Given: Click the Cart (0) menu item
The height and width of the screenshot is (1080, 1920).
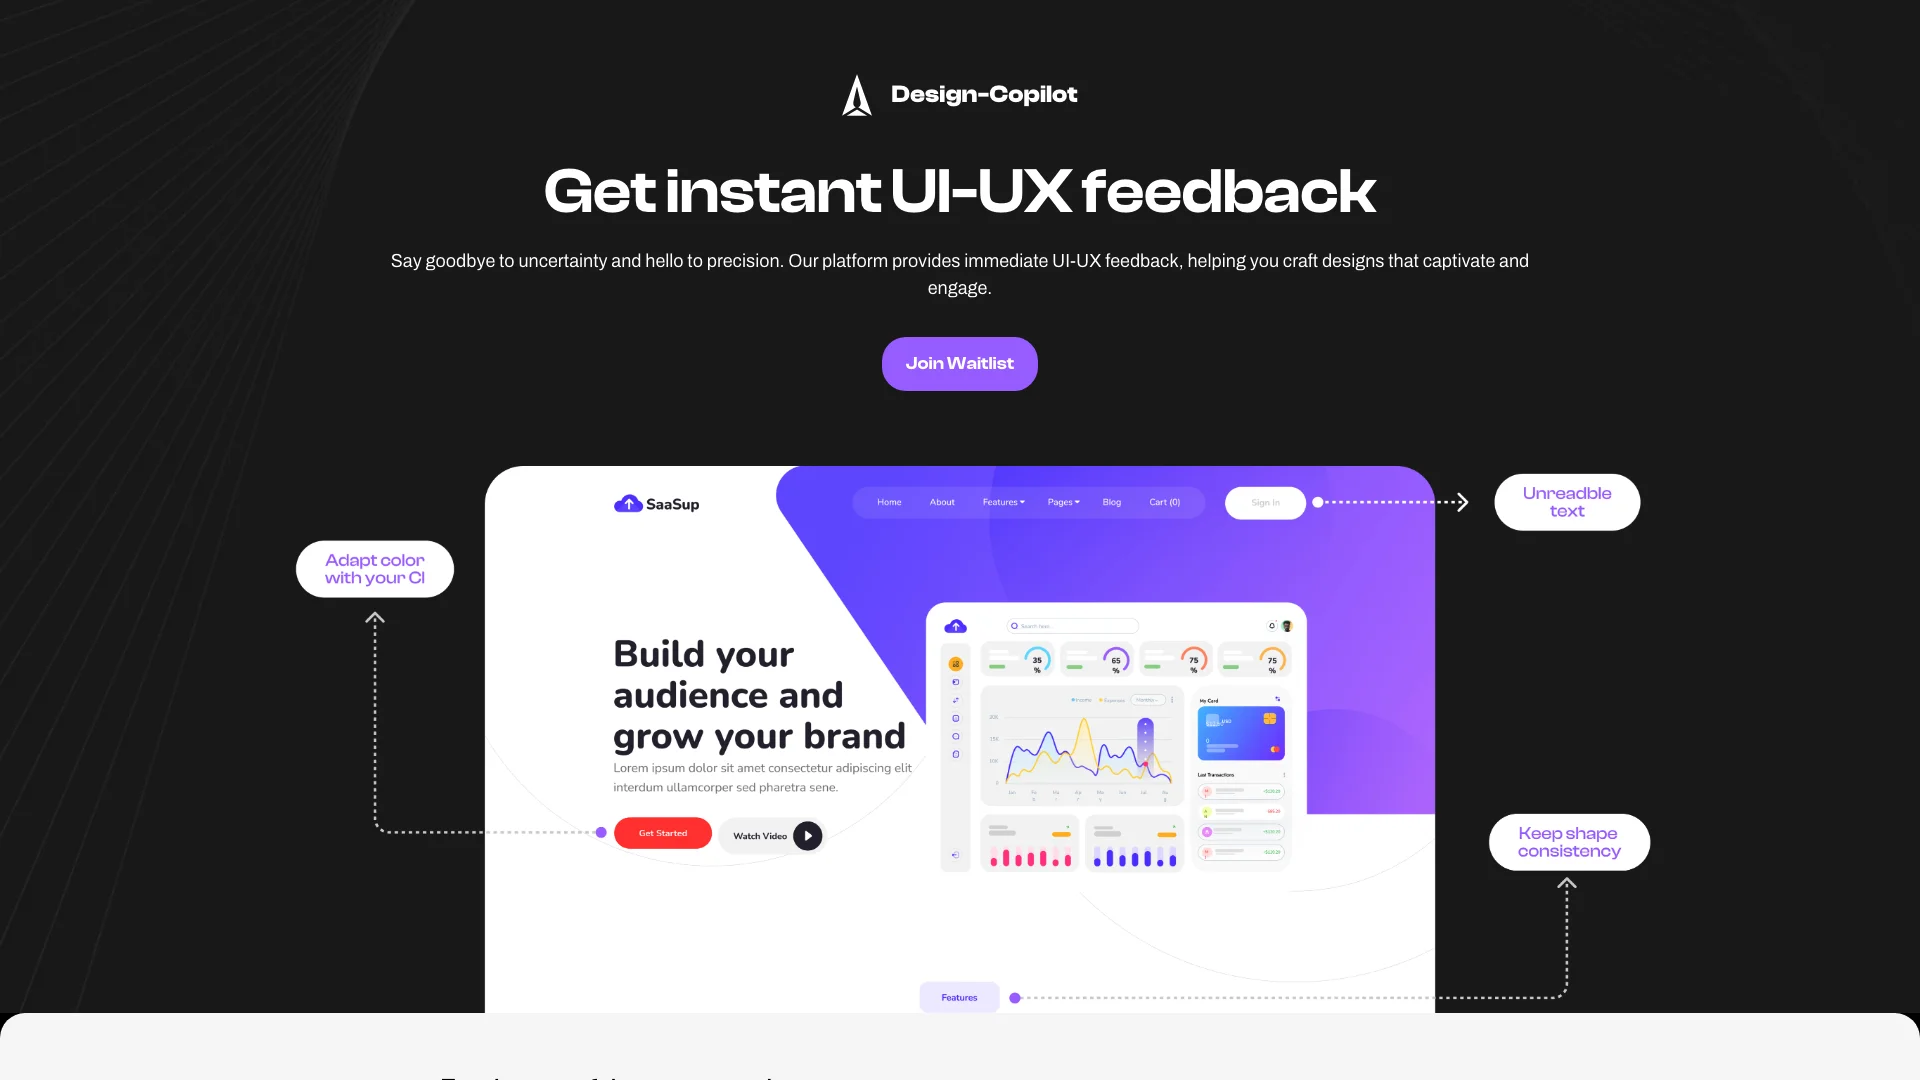Looking at the screenshot, I should click(x=1164, y=502).
